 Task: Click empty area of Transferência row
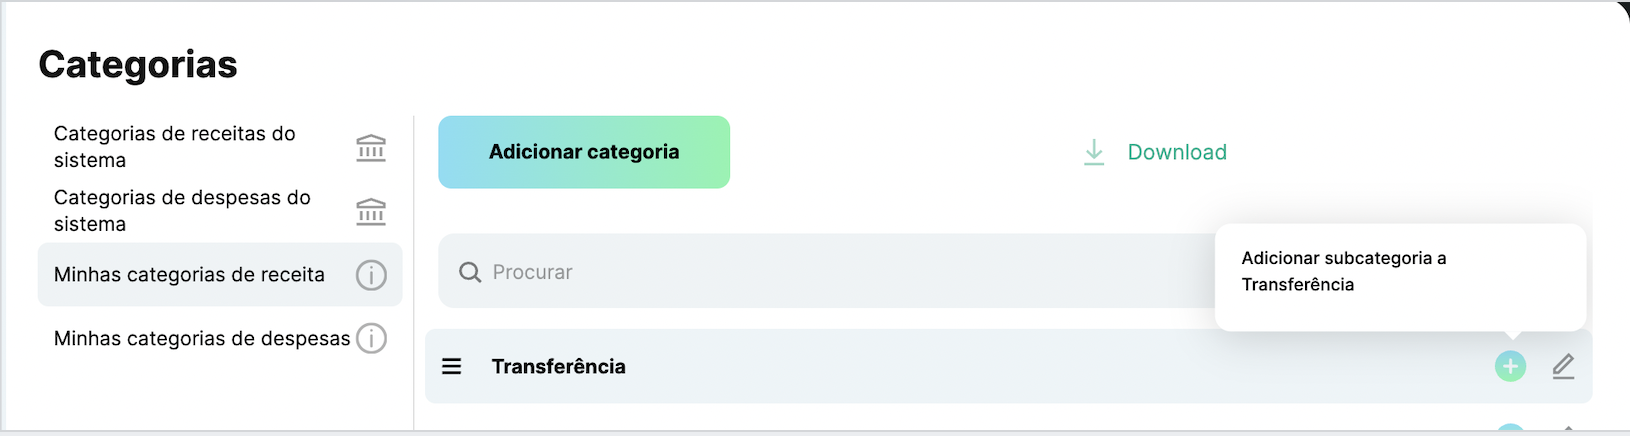point(1000,366)
